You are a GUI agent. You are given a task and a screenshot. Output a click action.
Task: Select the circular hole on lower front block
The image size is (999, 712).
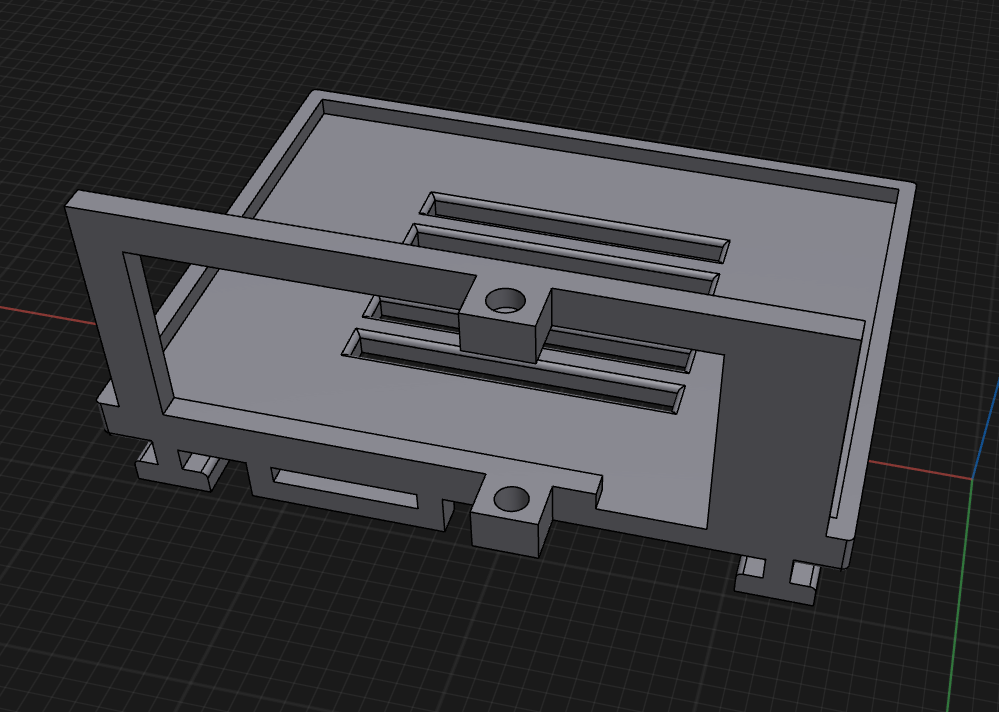point(511,496)
